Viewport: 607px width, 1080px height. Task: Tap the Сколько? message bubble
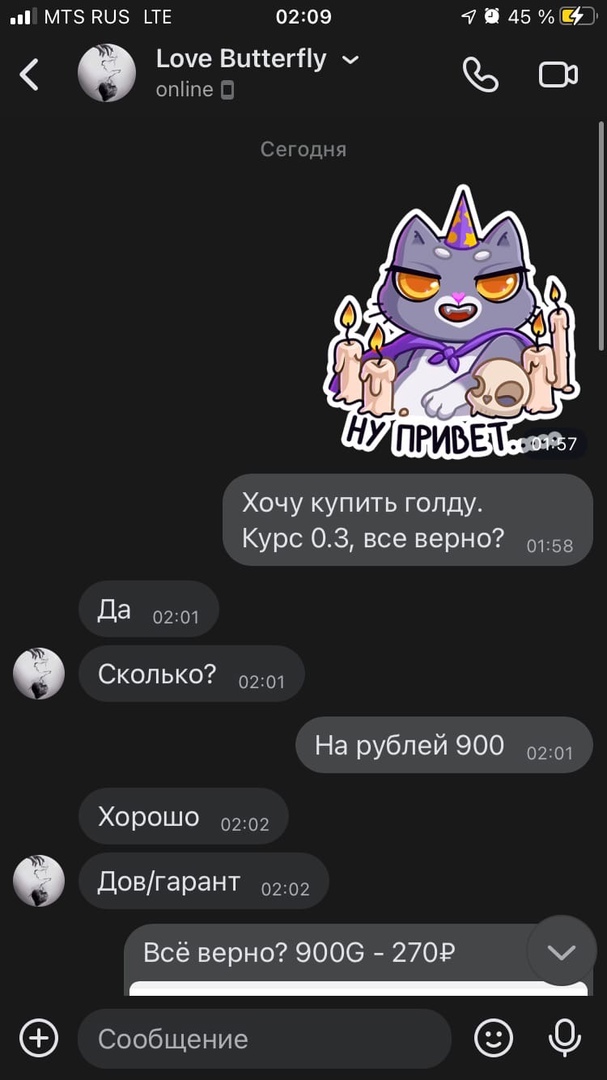coord(192,674)
